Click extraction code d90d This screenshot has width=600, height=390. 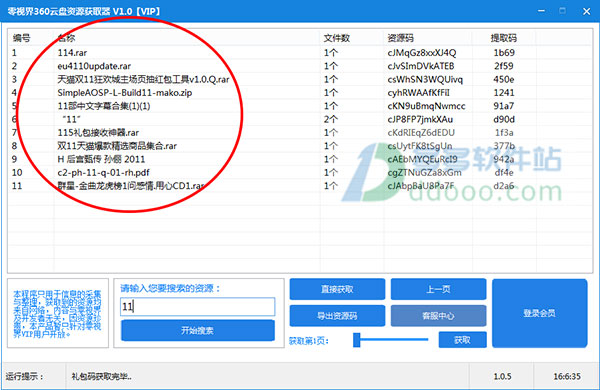(504, 119)
